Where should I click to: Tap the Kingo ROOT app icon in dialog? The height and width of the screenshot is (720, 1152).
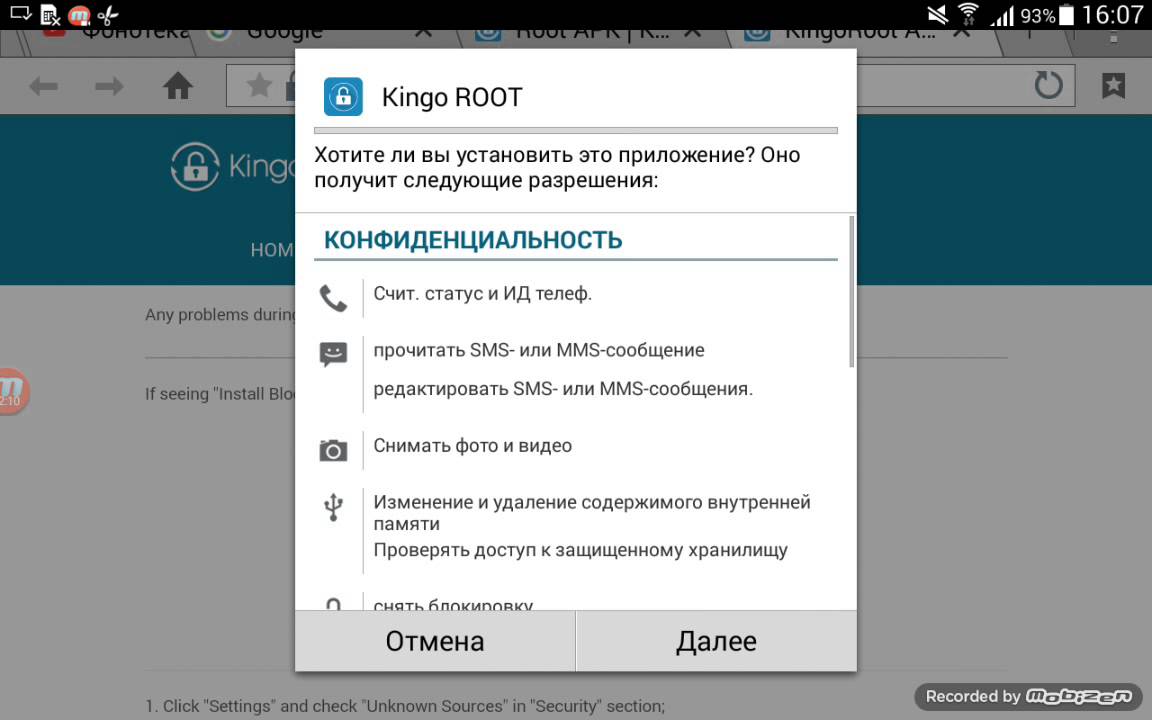(343, 96)
